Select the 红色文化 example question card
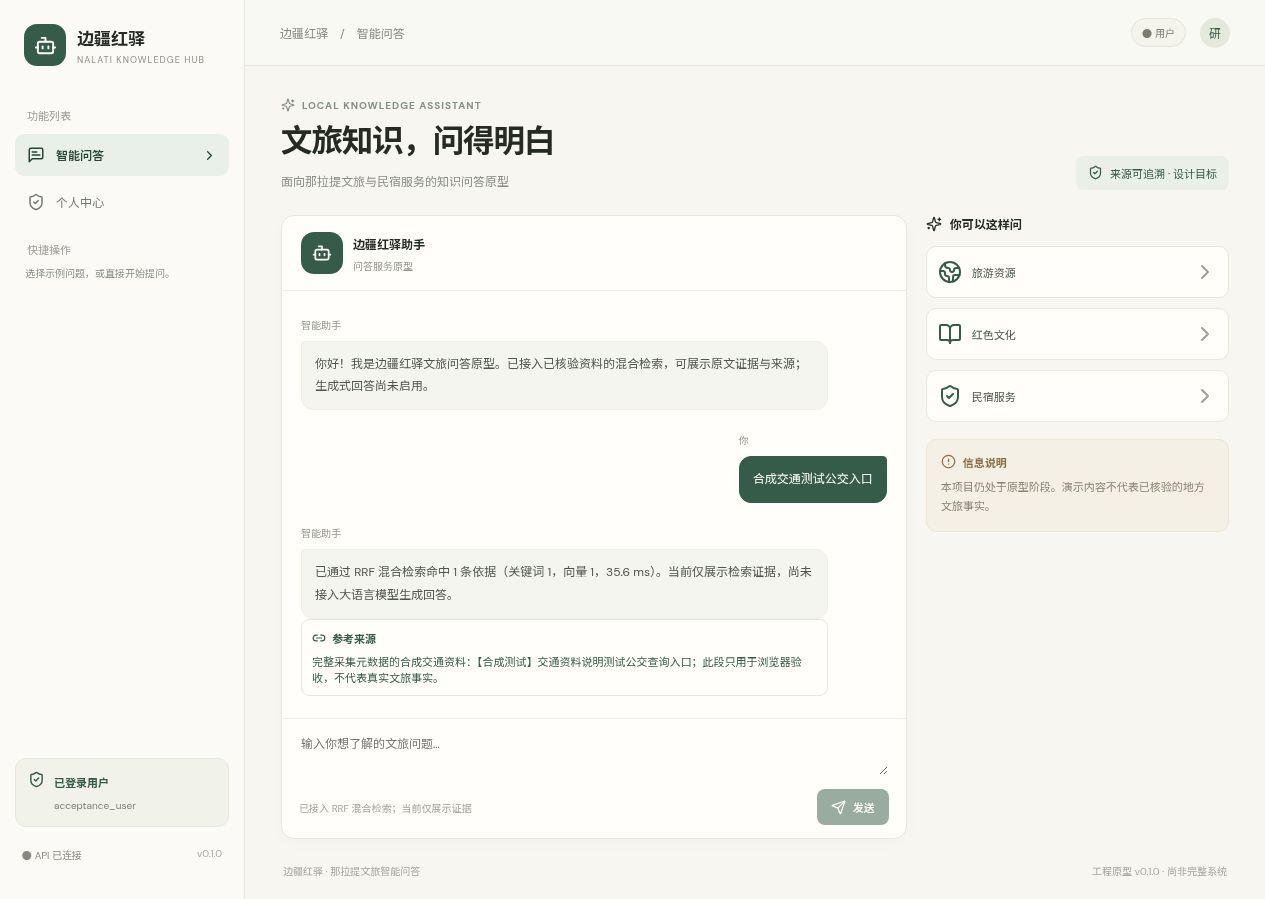Screen dimensions: 1265x899 click(x=1077, y=334)
